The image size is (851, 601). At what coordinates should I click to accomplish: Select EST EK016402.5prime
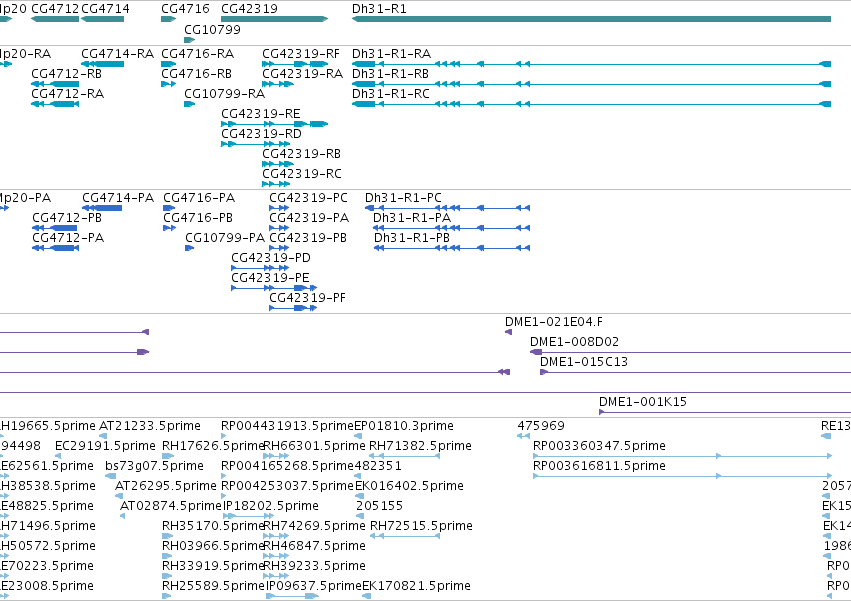[359, 496]
